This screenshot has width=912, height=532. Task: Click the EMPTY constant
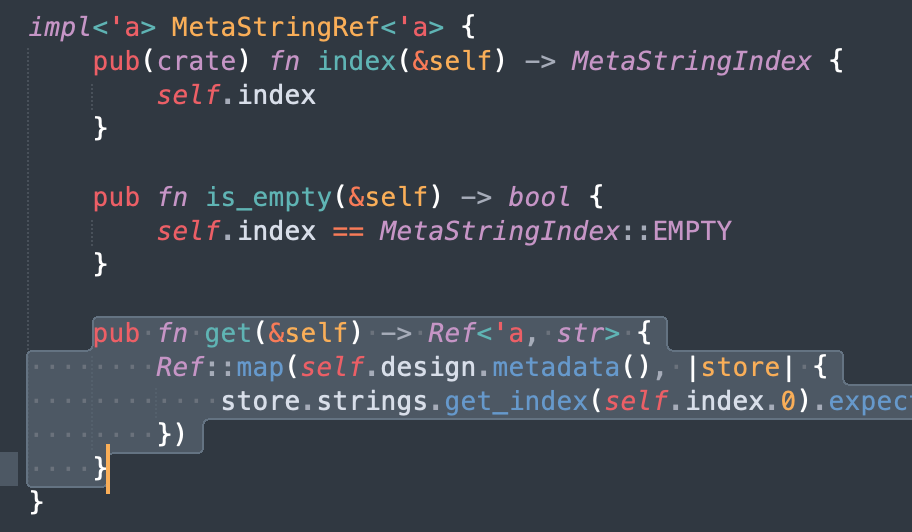[692, 231]
